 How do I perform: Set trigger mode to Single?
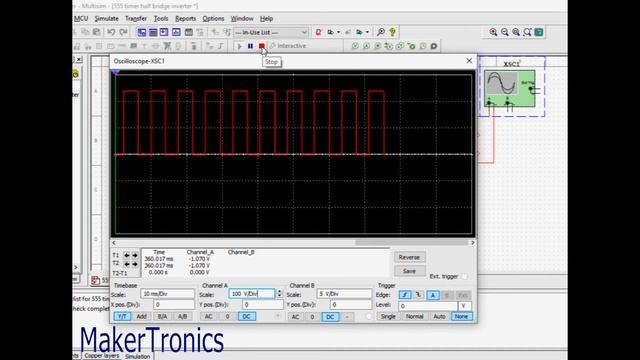(388, 316)
